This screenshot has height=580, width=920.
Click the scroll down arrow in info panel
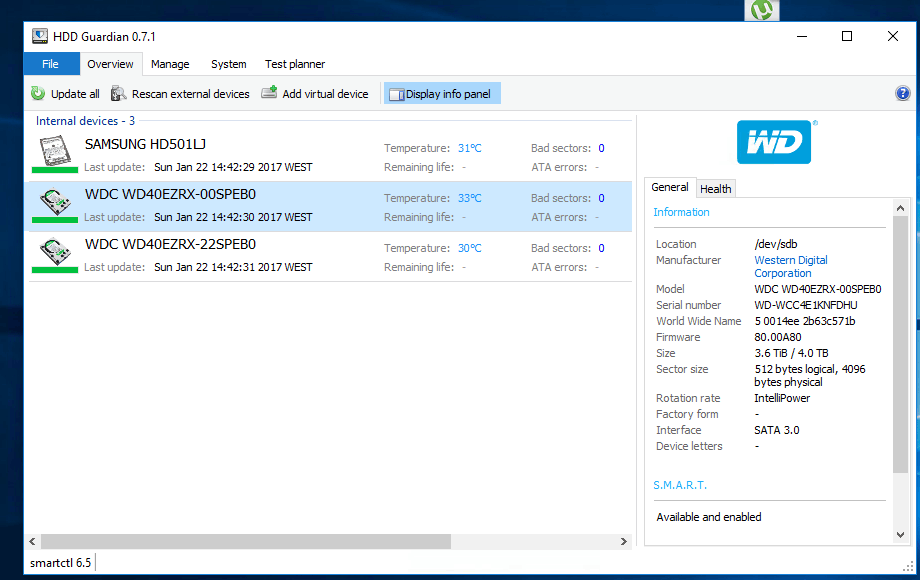tap(900, 534)
